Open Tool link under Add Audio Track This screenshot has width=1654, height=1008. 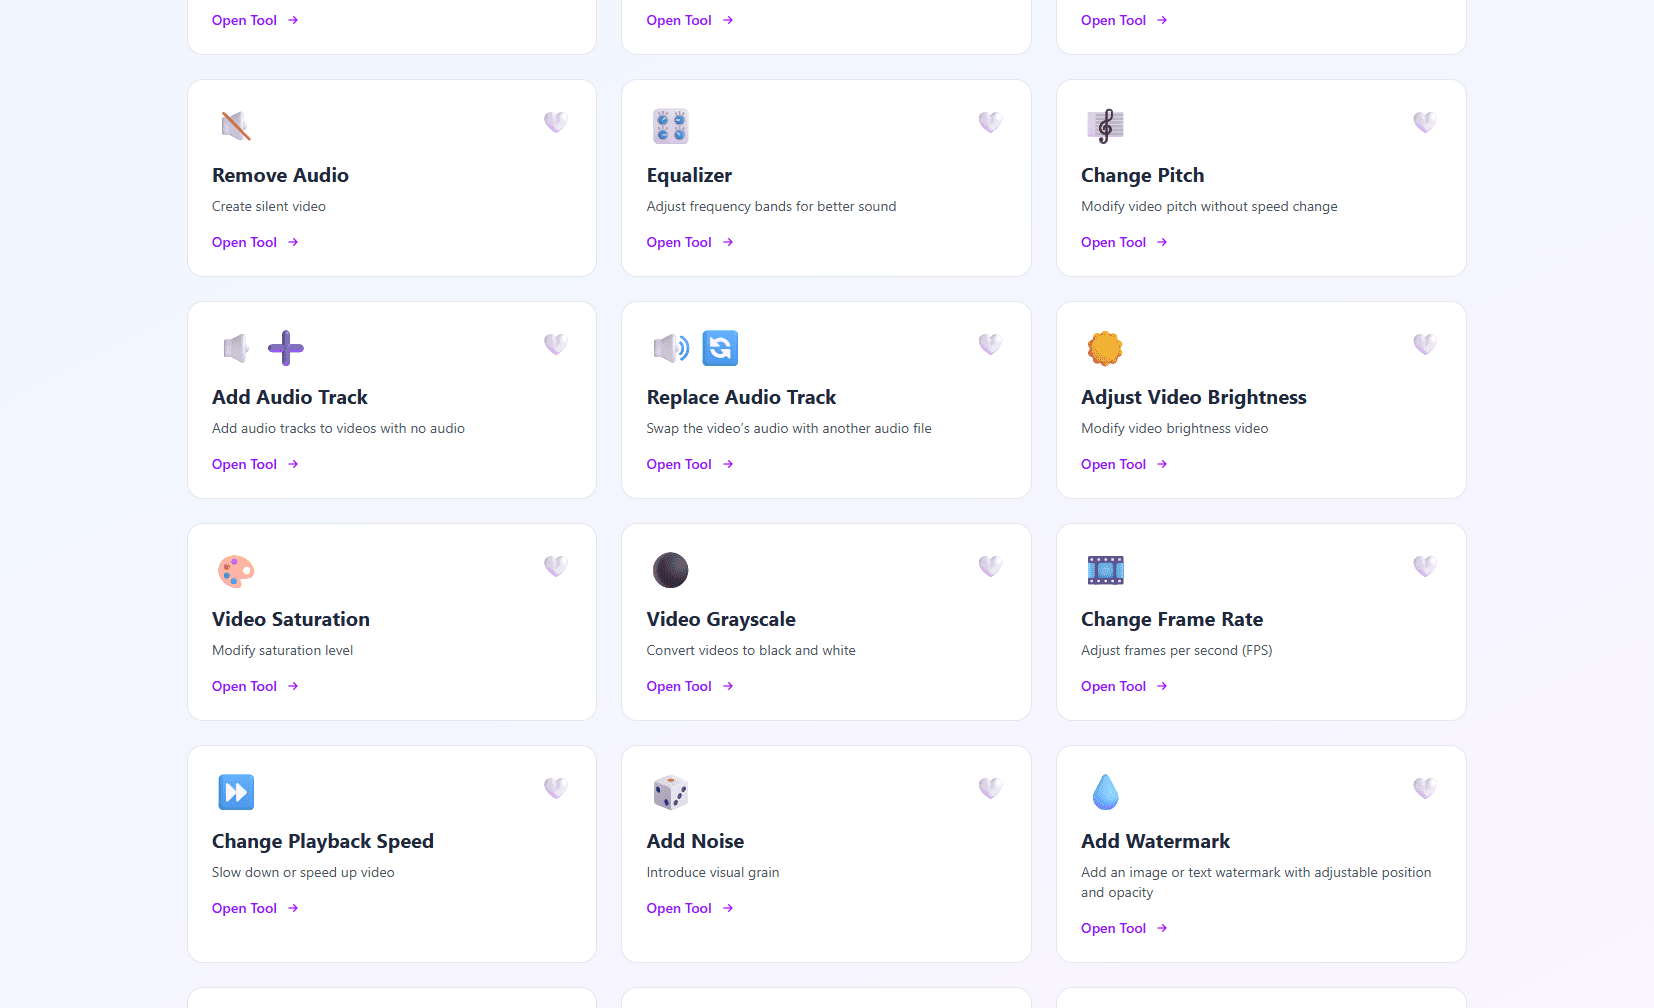(255, 464)
